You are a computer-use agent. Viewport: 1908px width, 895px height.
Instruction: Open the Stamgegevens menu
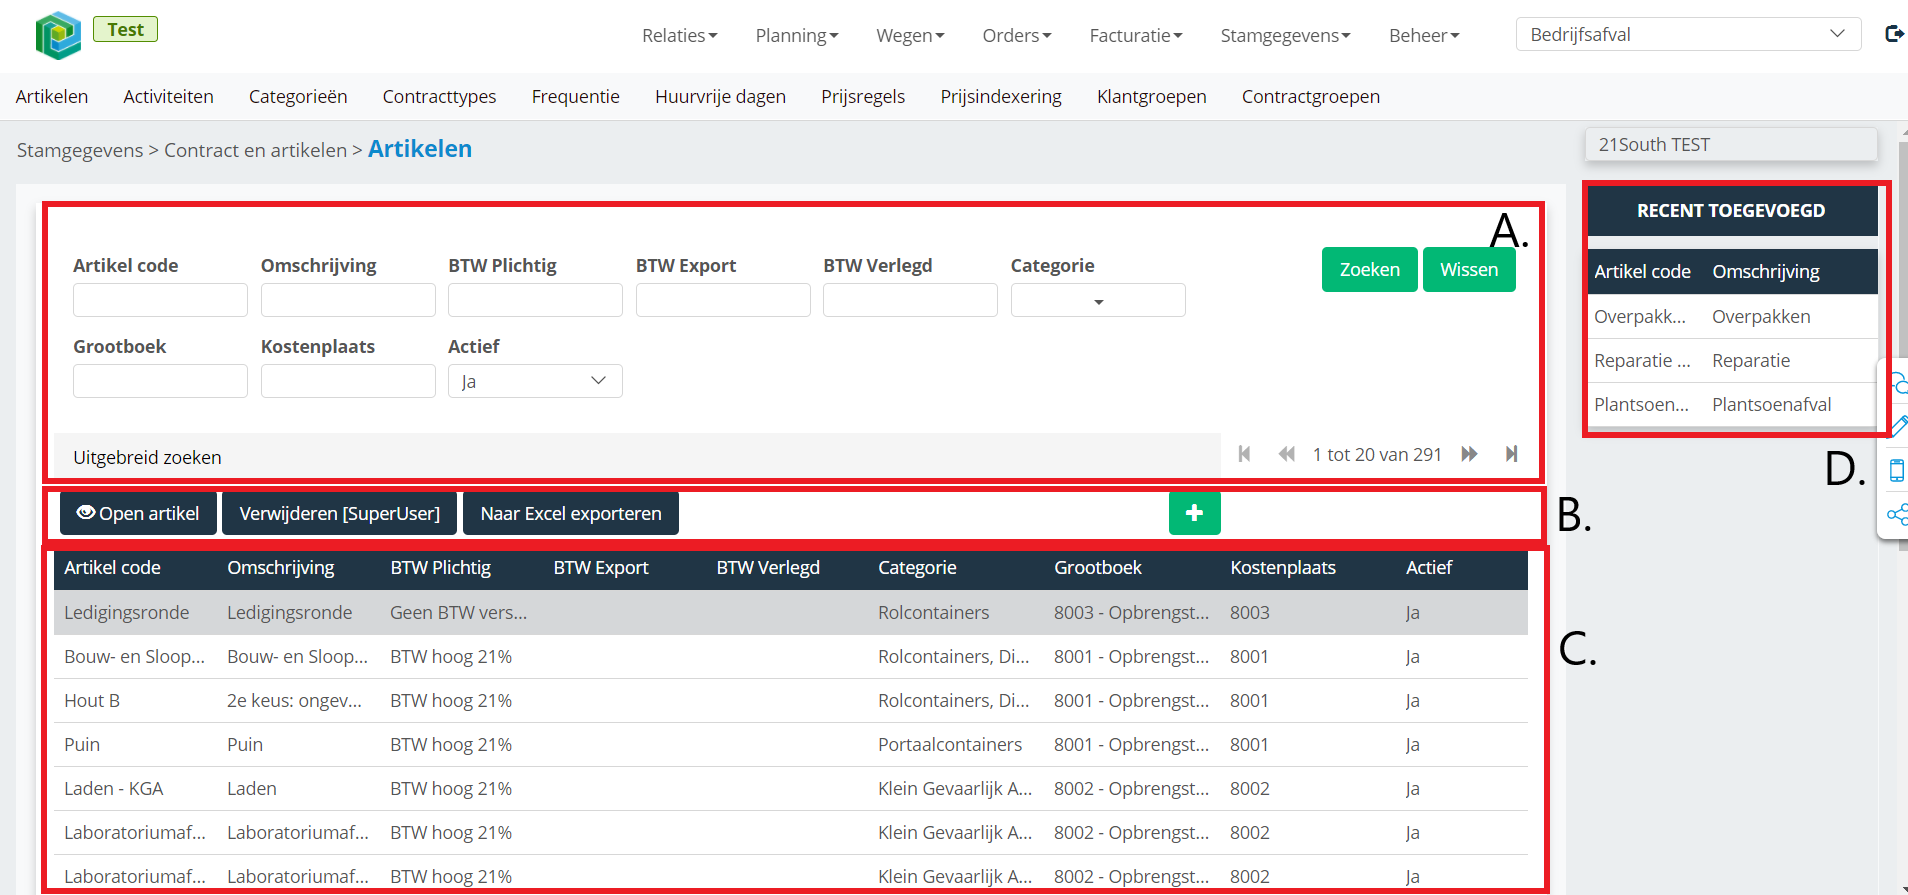1285,36
